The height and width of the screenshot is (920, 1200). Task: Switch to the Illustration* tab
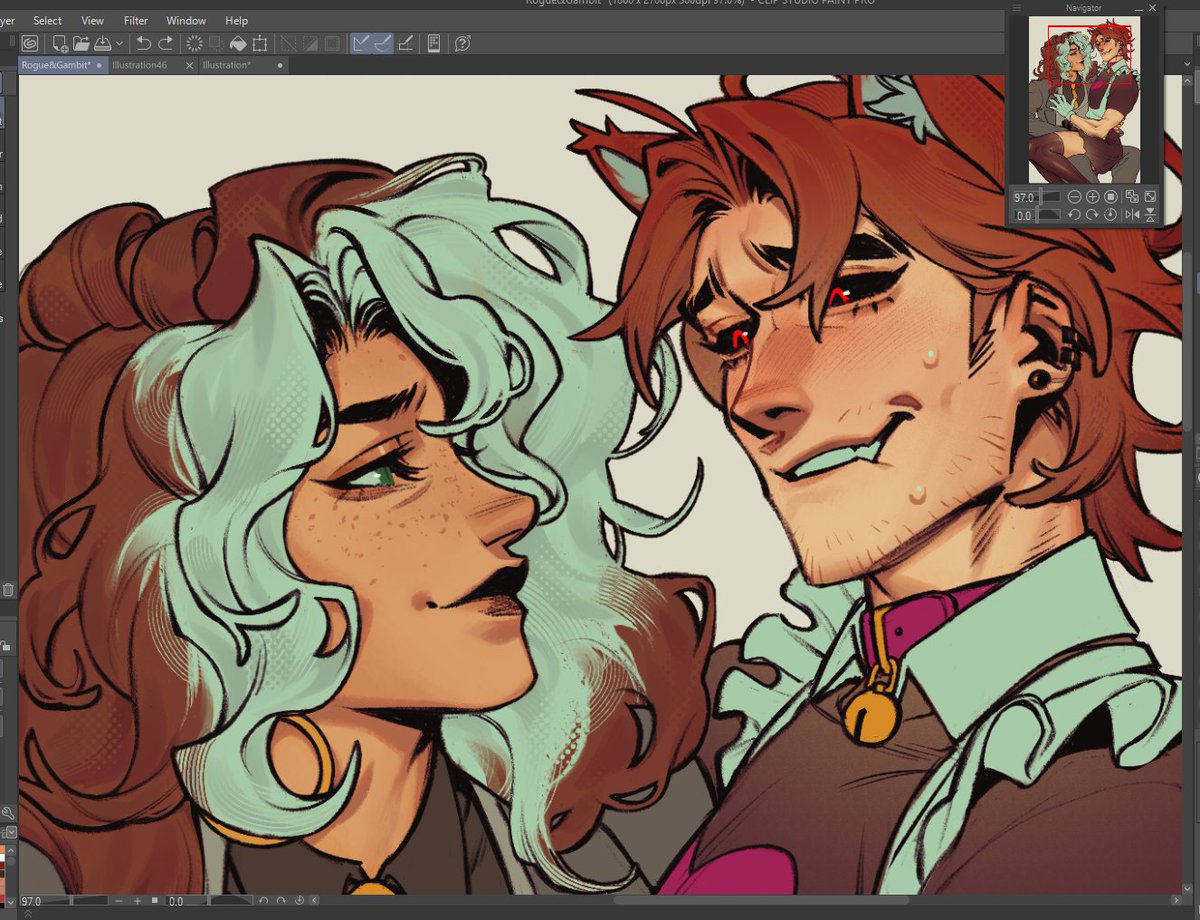244,65
